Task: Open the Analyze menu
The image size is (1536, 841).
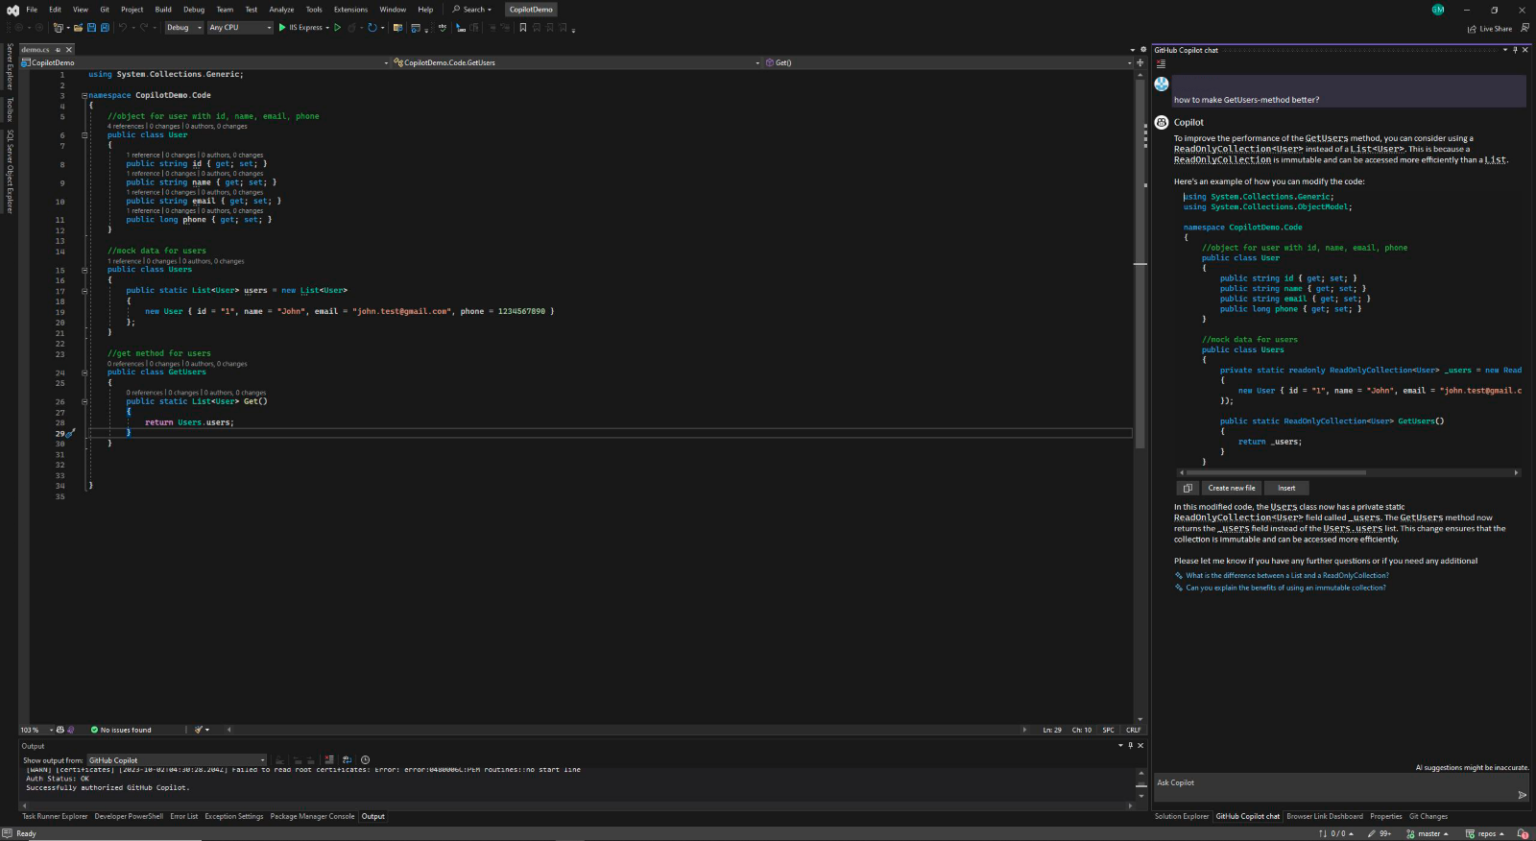Action: pyautogui.click(x=282, y=10)
